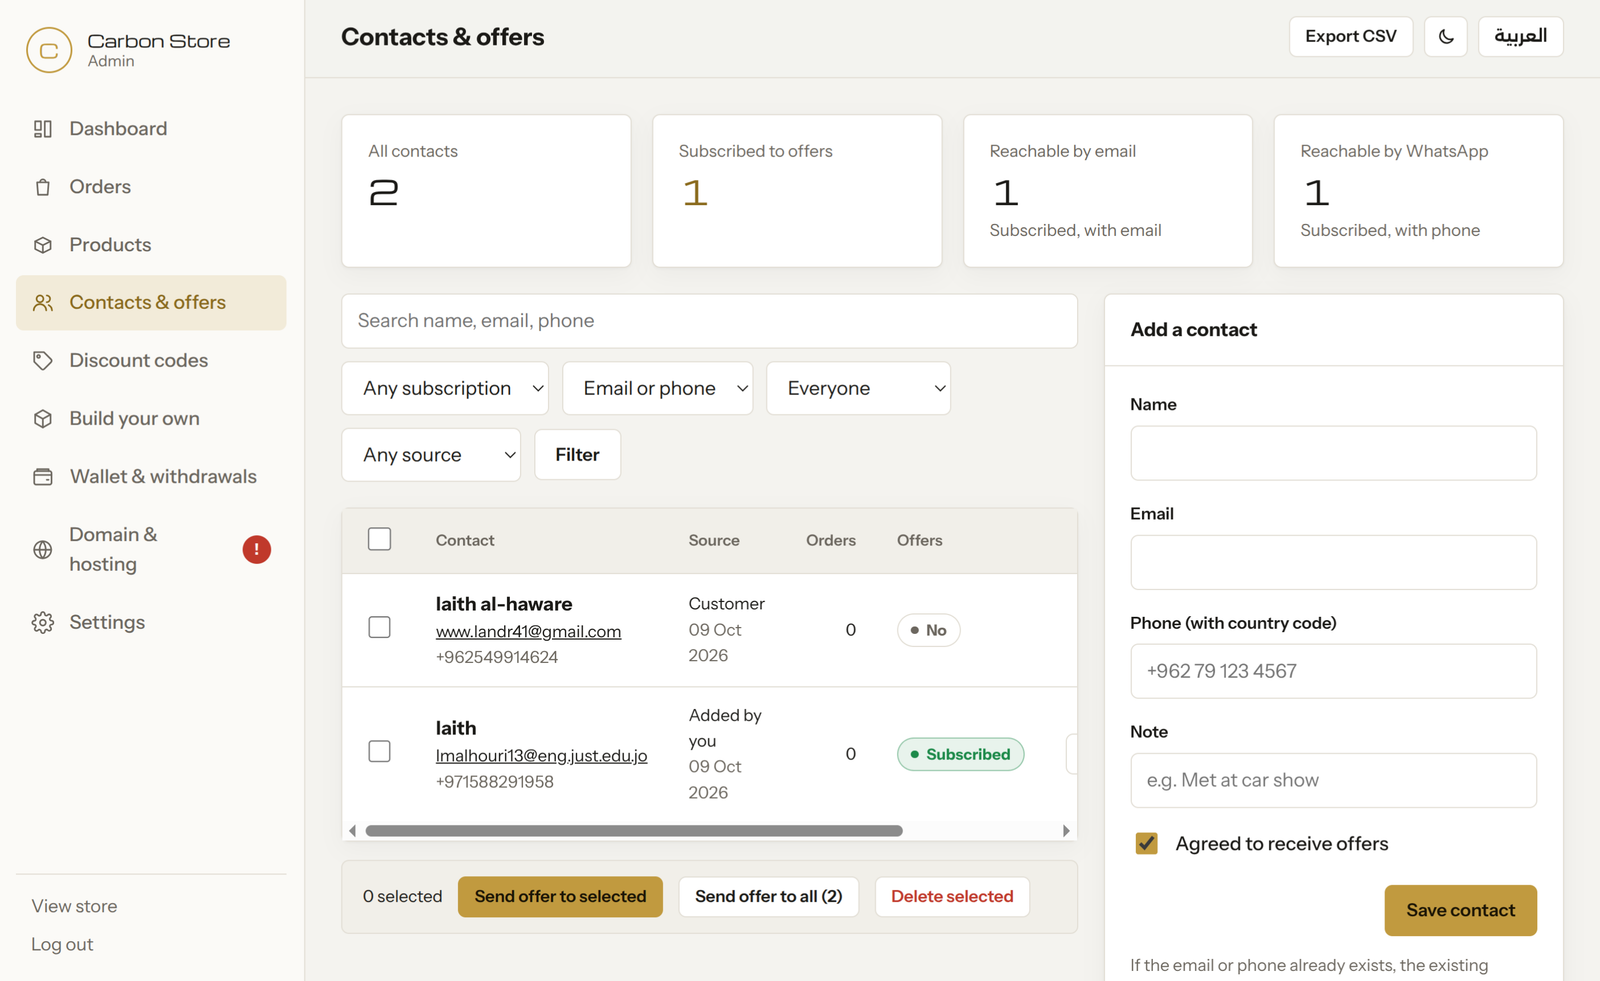Open Wallet & withdrawals section

click(151, 477)
